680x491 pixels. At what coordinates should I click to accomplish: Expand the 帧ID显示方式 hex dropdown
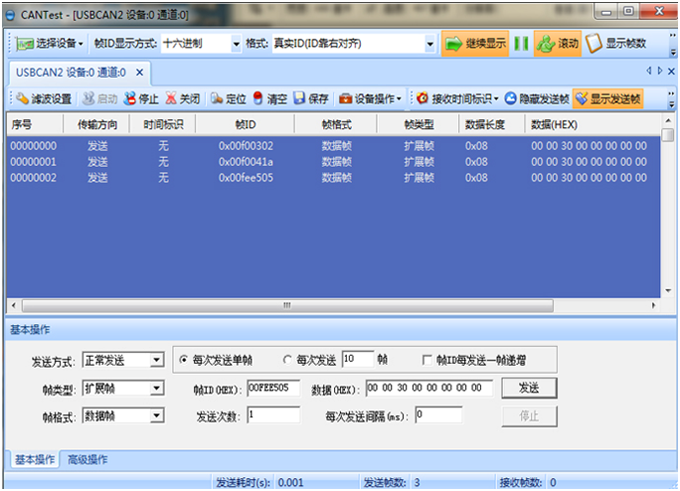pyautogui.click(x=236, y=44)
